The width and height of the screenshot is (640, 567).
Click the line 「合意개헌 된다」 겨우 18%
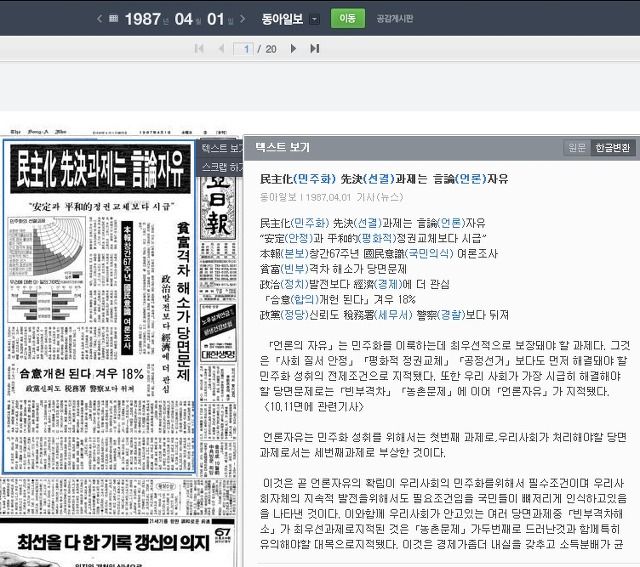pos(340,300)
